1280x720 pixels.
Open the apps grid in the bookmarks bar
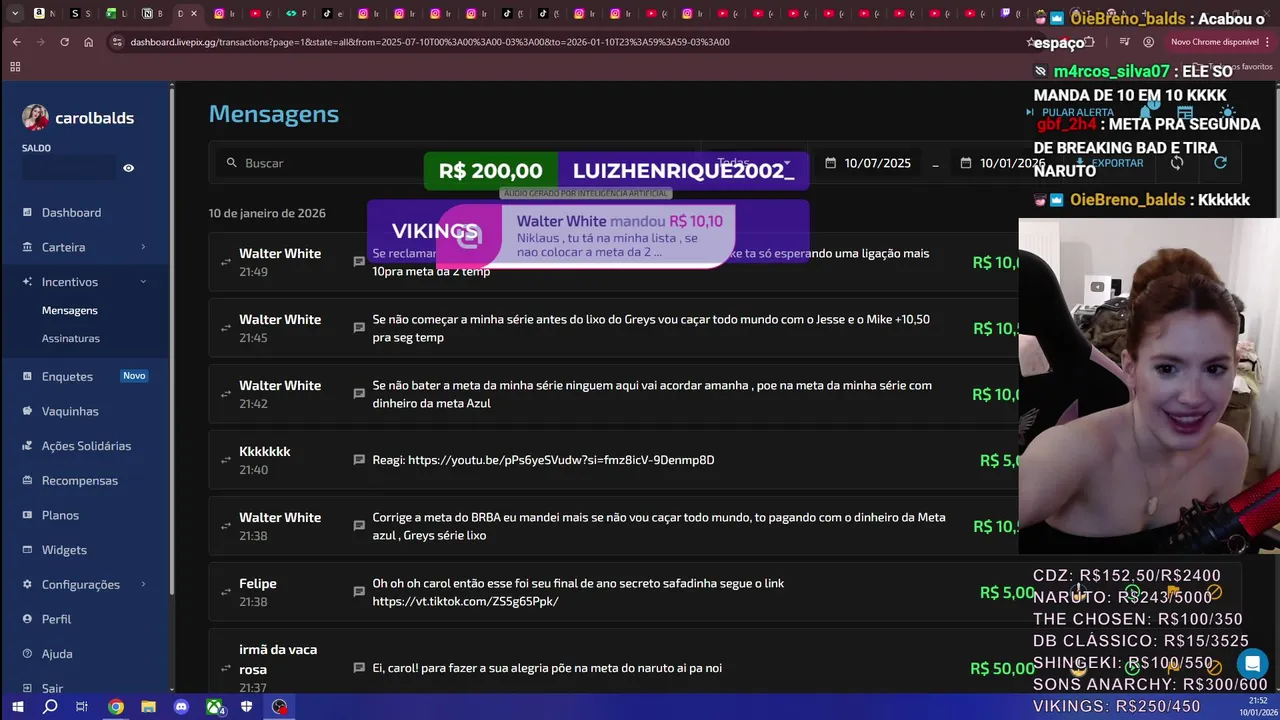tap(15, 67)
